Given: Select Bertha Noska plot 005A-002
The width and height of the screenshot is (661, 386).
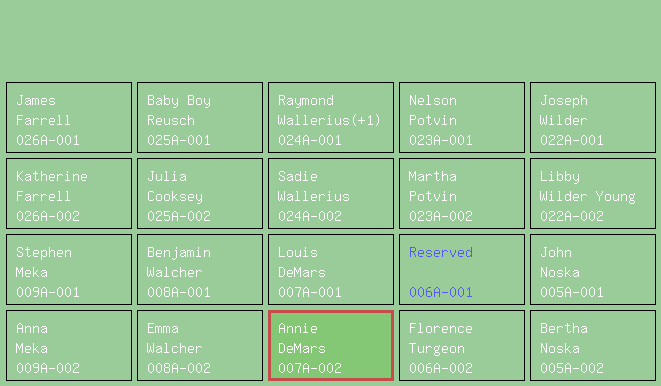Looking at the screenshot, I should pos(593,346).
